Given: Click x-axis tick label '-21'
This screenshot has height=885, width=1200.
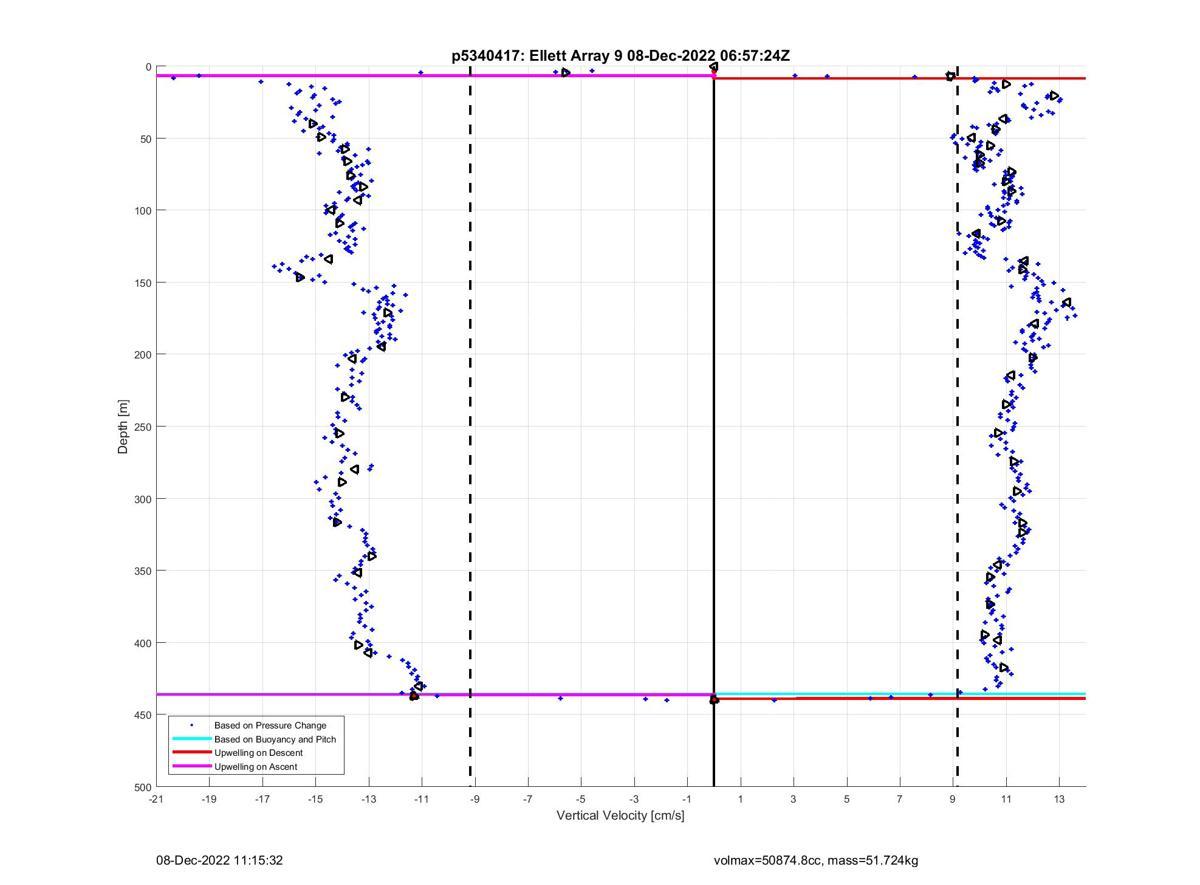Looking at the screenshot, I should coord(156,799).
